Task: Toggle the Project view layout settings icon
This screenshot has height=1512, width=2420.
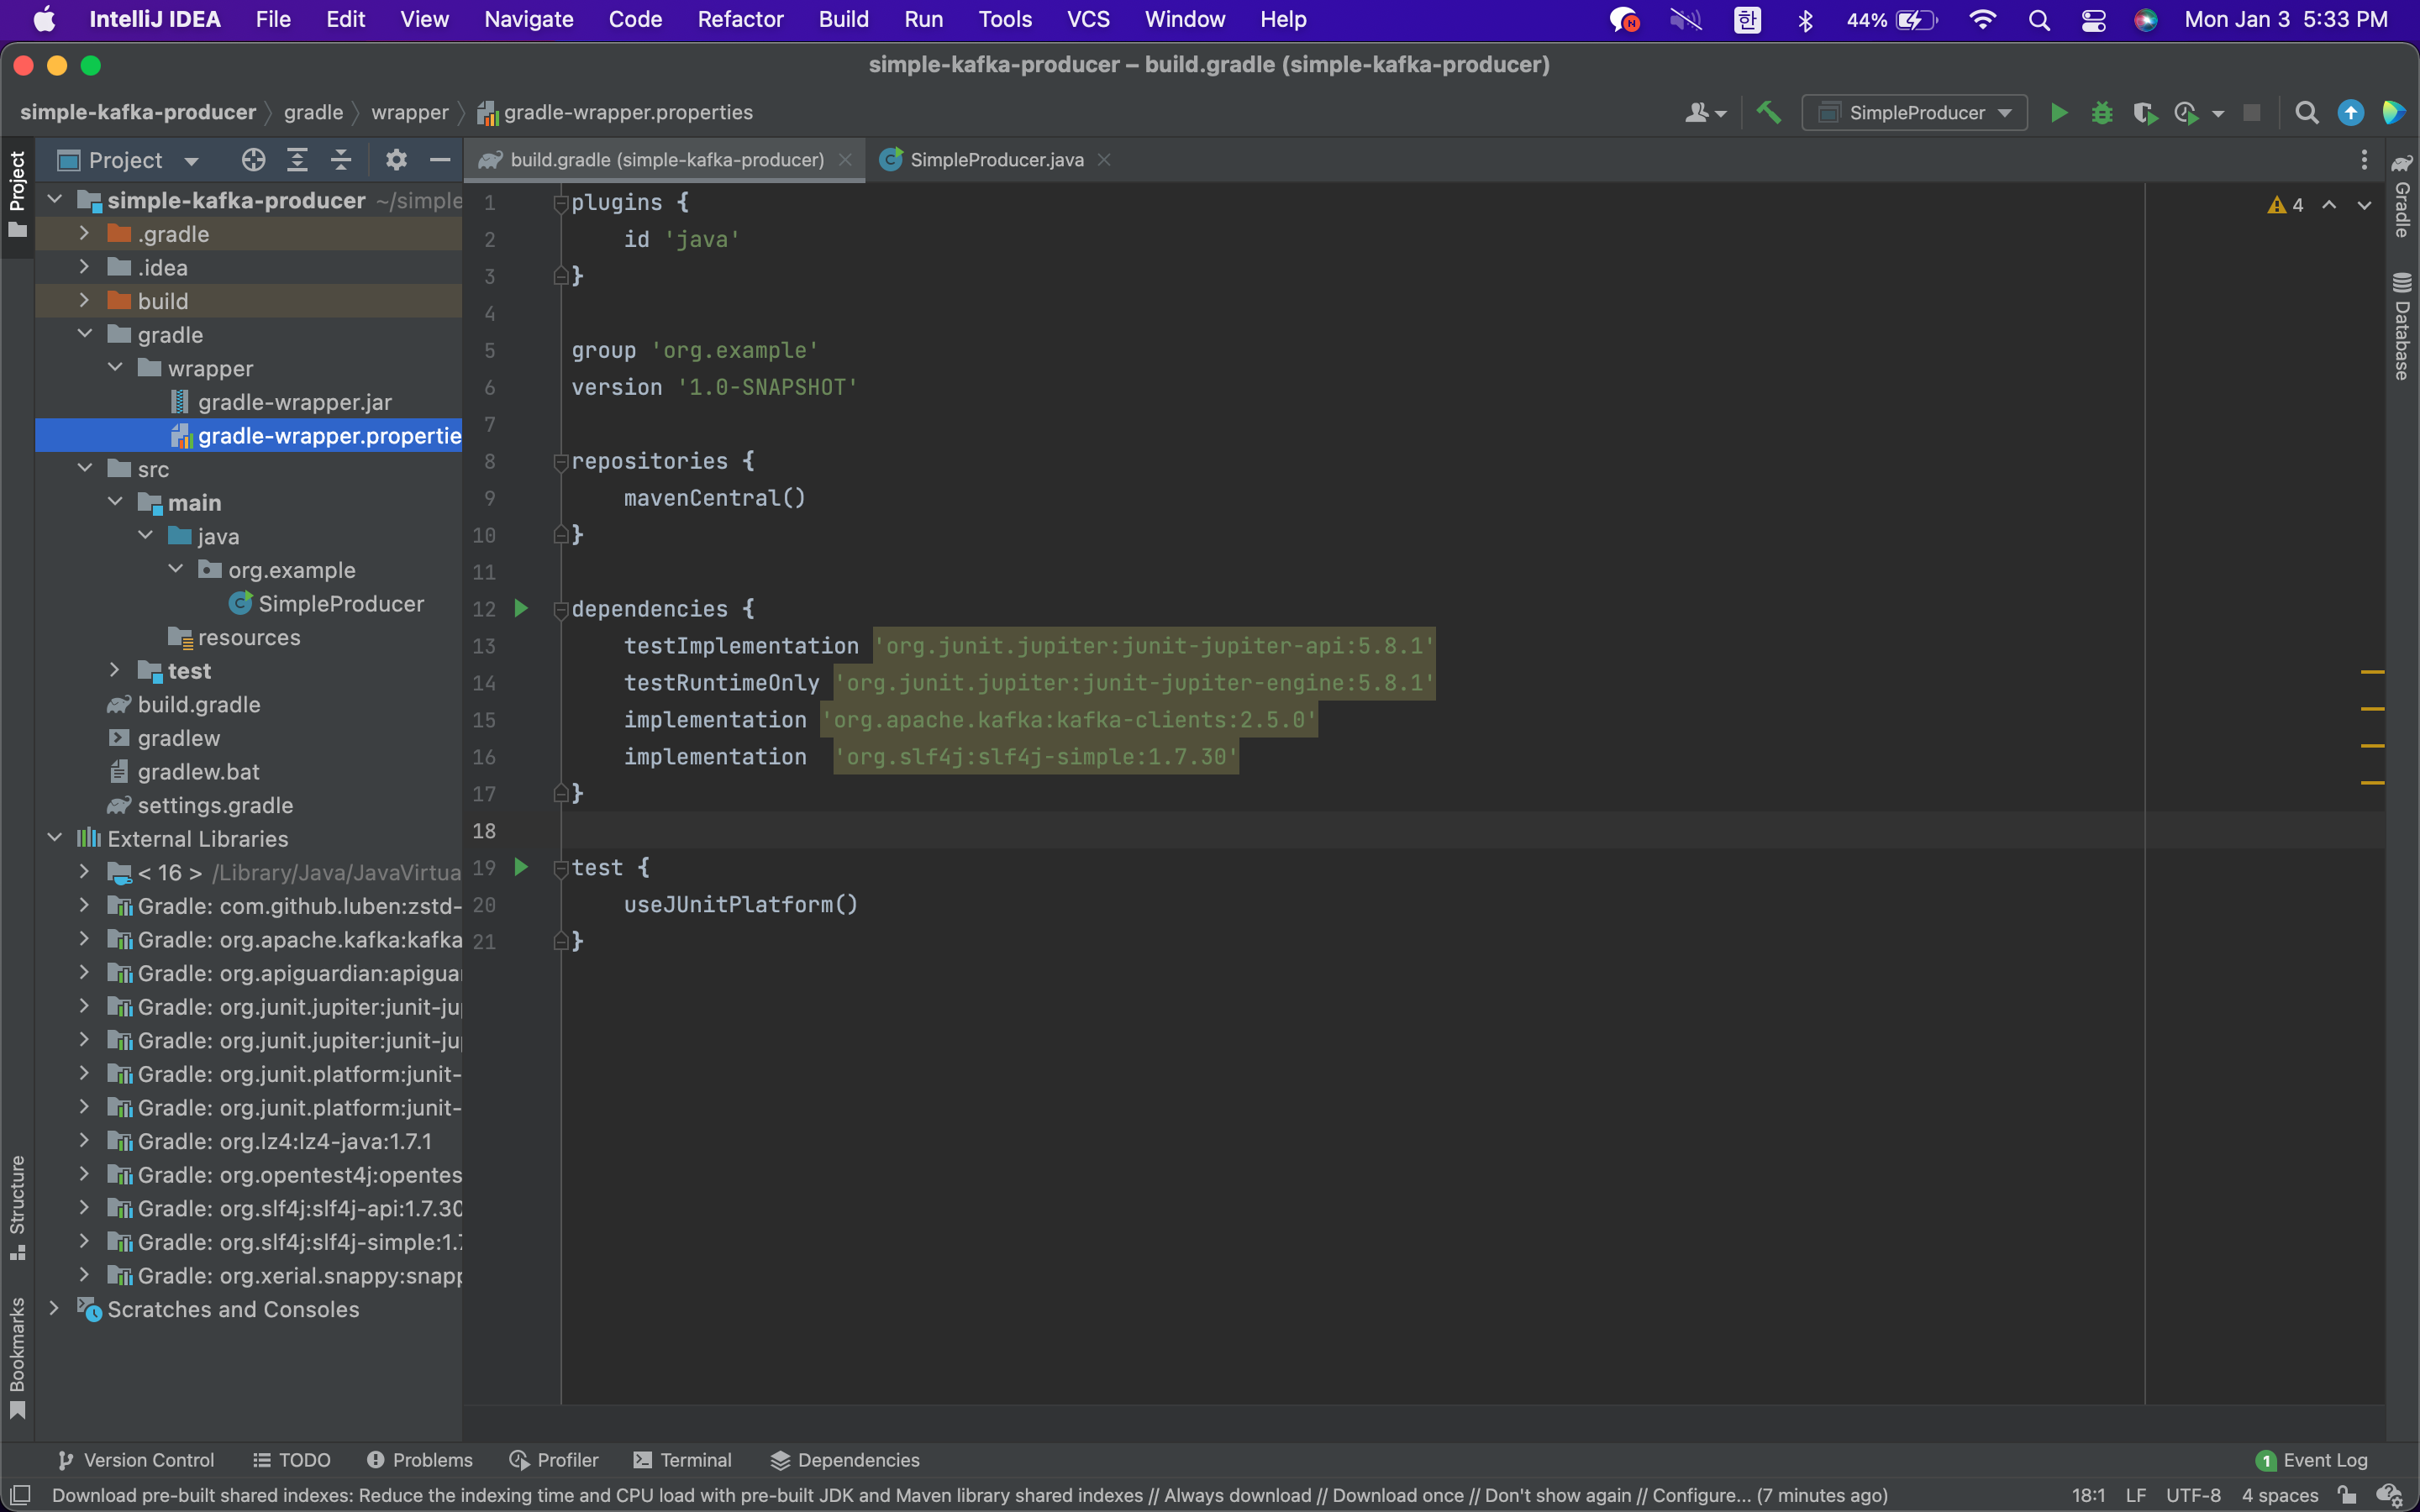Action: click(397, 159)
